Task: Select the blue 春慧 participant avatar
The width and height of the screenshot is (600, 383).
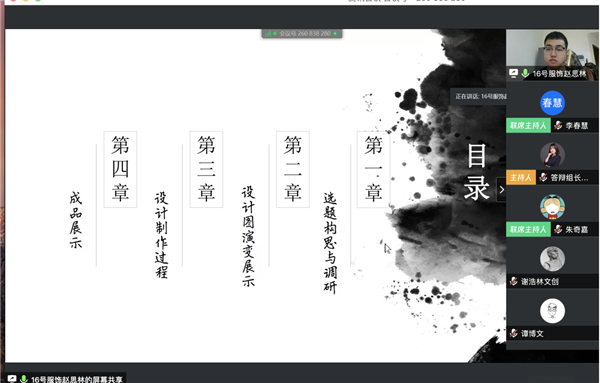Action: (552, 103)
